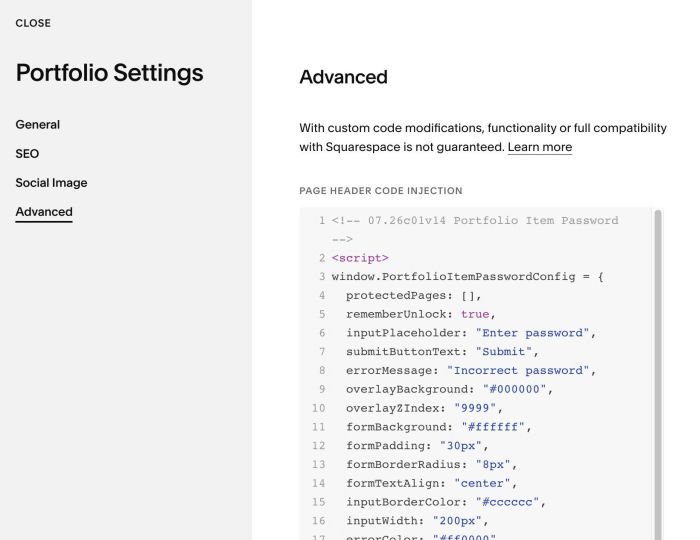
Task: Click the protectedPages: [] line
Action: point(414,295)
